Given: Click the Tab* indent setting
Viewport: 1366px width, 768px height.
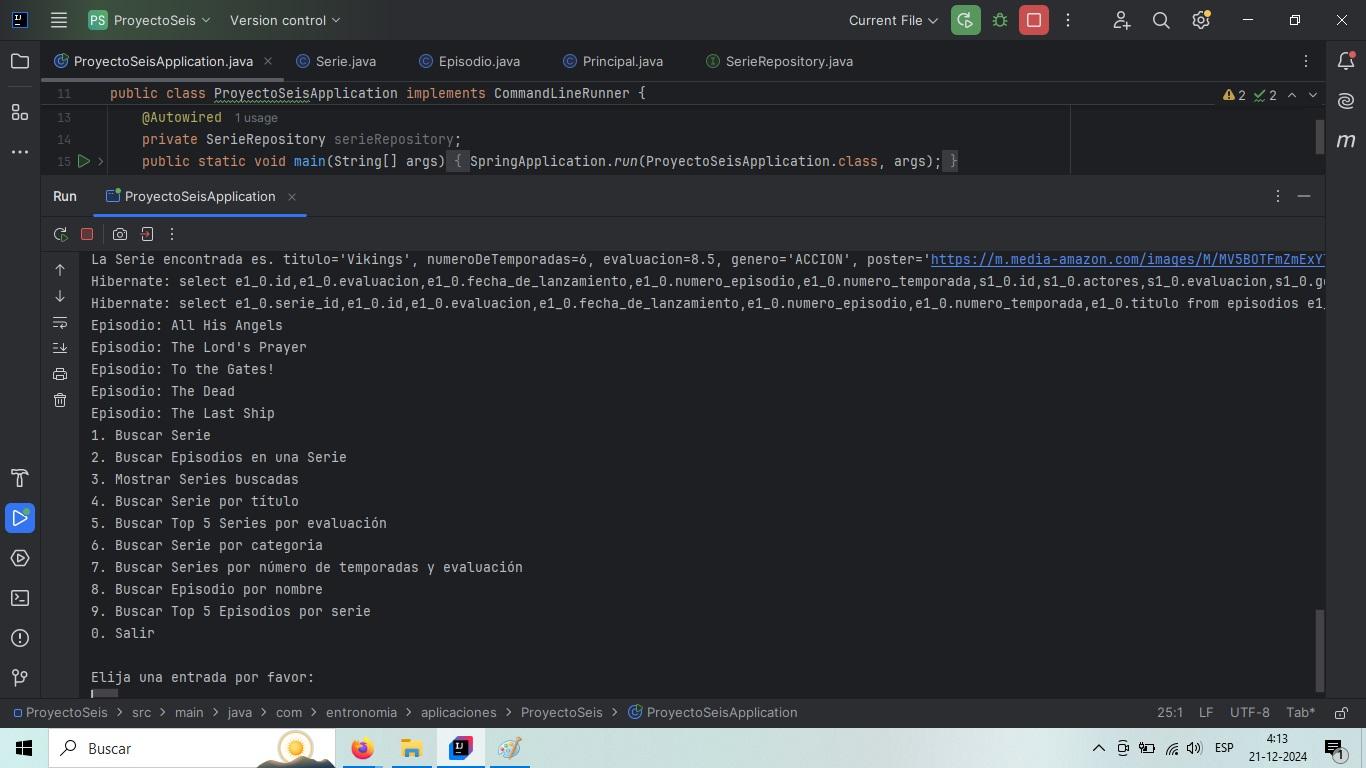Looking at the screenshot, I should (x=1300, y=713).
